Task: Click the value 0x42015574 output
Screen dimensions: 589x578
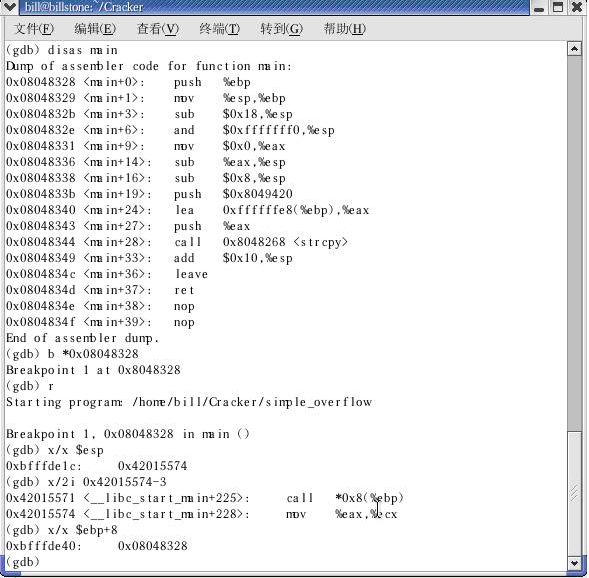Action: (153, 466)
